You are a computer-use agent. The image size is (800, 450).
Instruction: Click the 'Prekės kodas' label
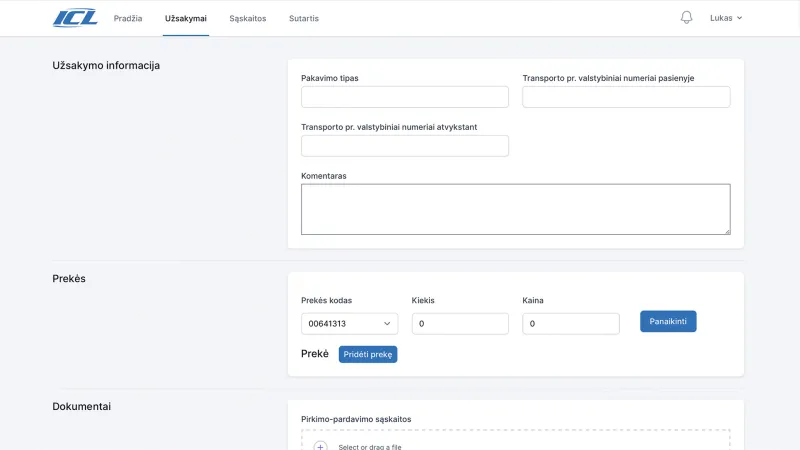click(x=327, y=301)
